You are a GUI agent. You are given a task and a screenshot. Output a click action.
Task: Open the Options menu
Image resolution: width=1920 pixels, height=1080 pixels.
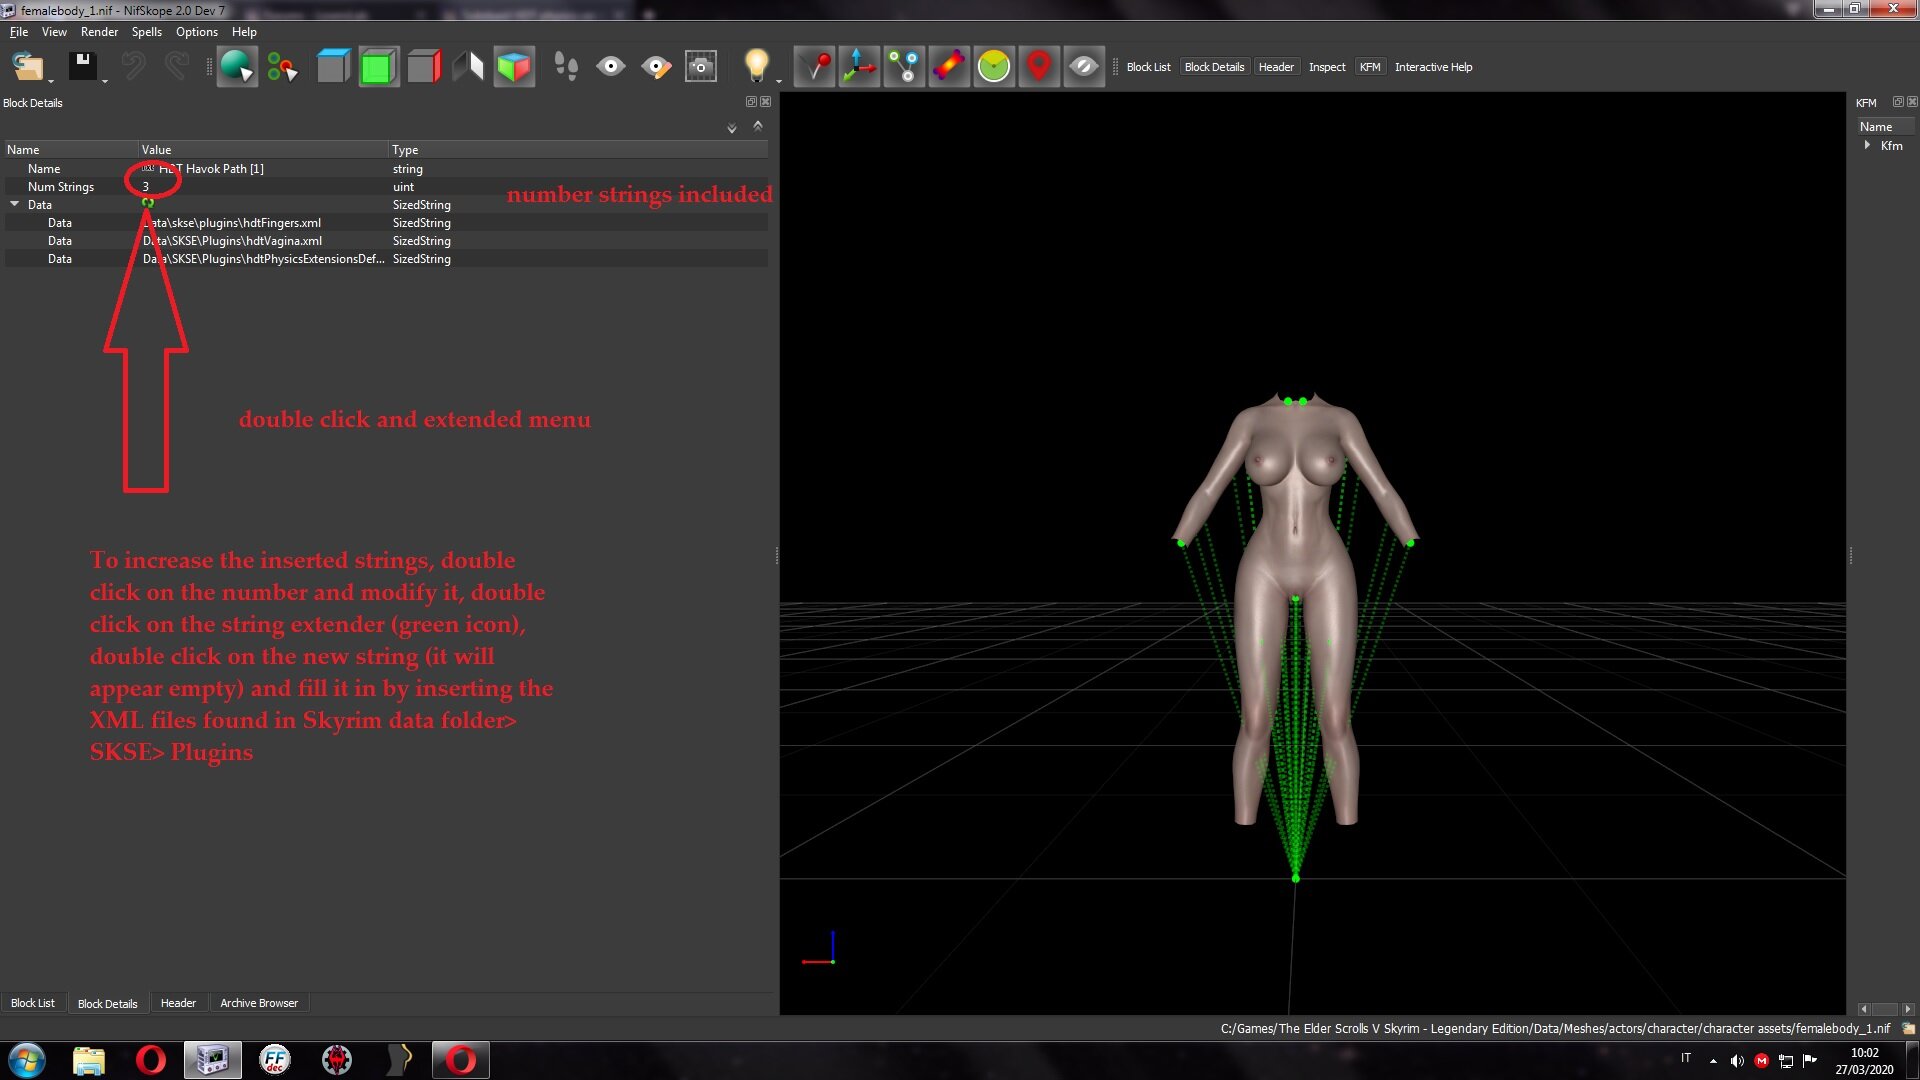click(197, 32)
